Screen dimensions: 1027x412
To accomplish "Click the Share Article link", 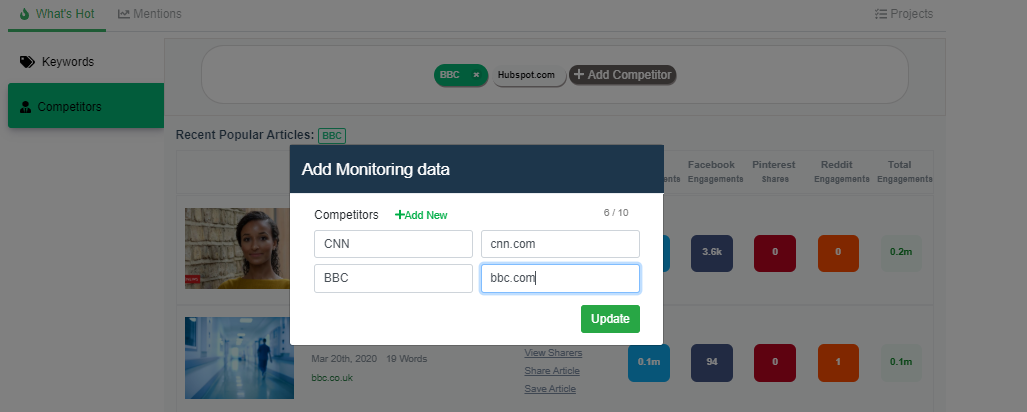I will pos(551,371).
